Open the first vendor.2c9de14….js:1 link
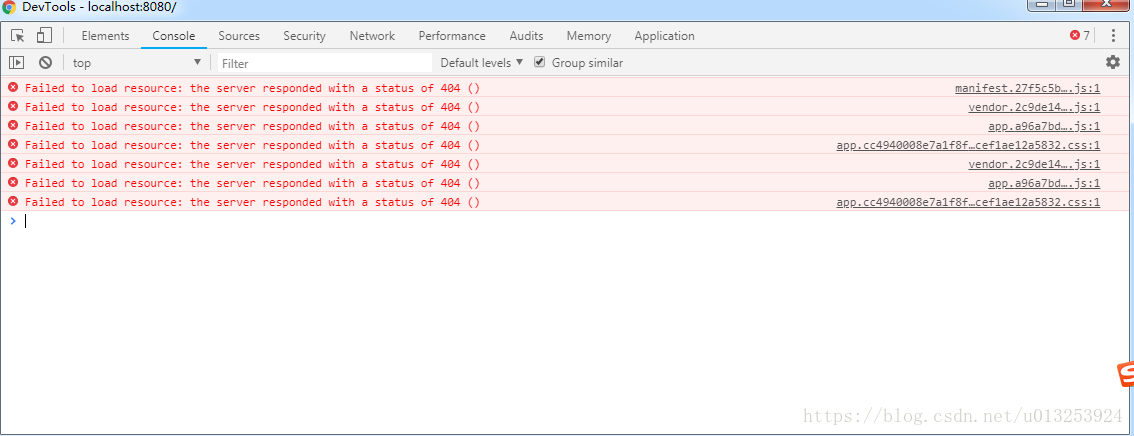The image size is (1134, 436). [x=1034, y=107]
